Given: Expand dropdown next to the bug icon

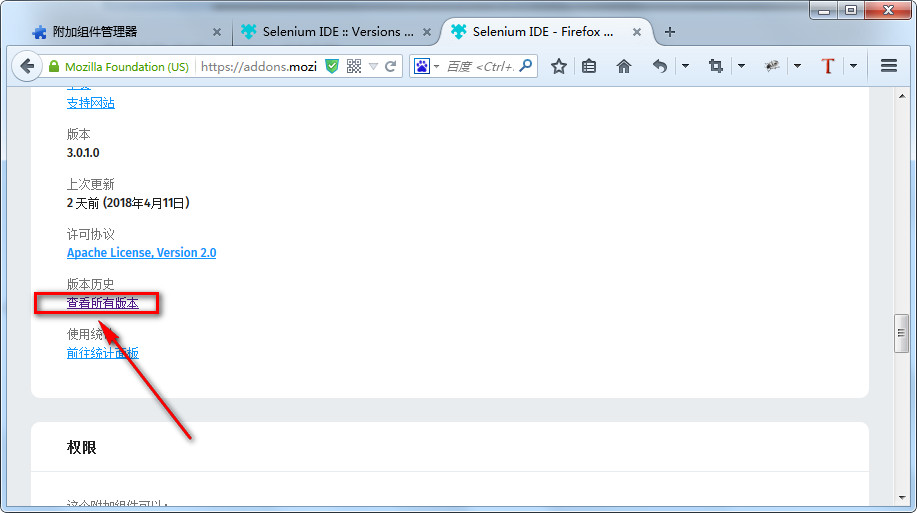Looking at the screenshot, I should 797,66.
